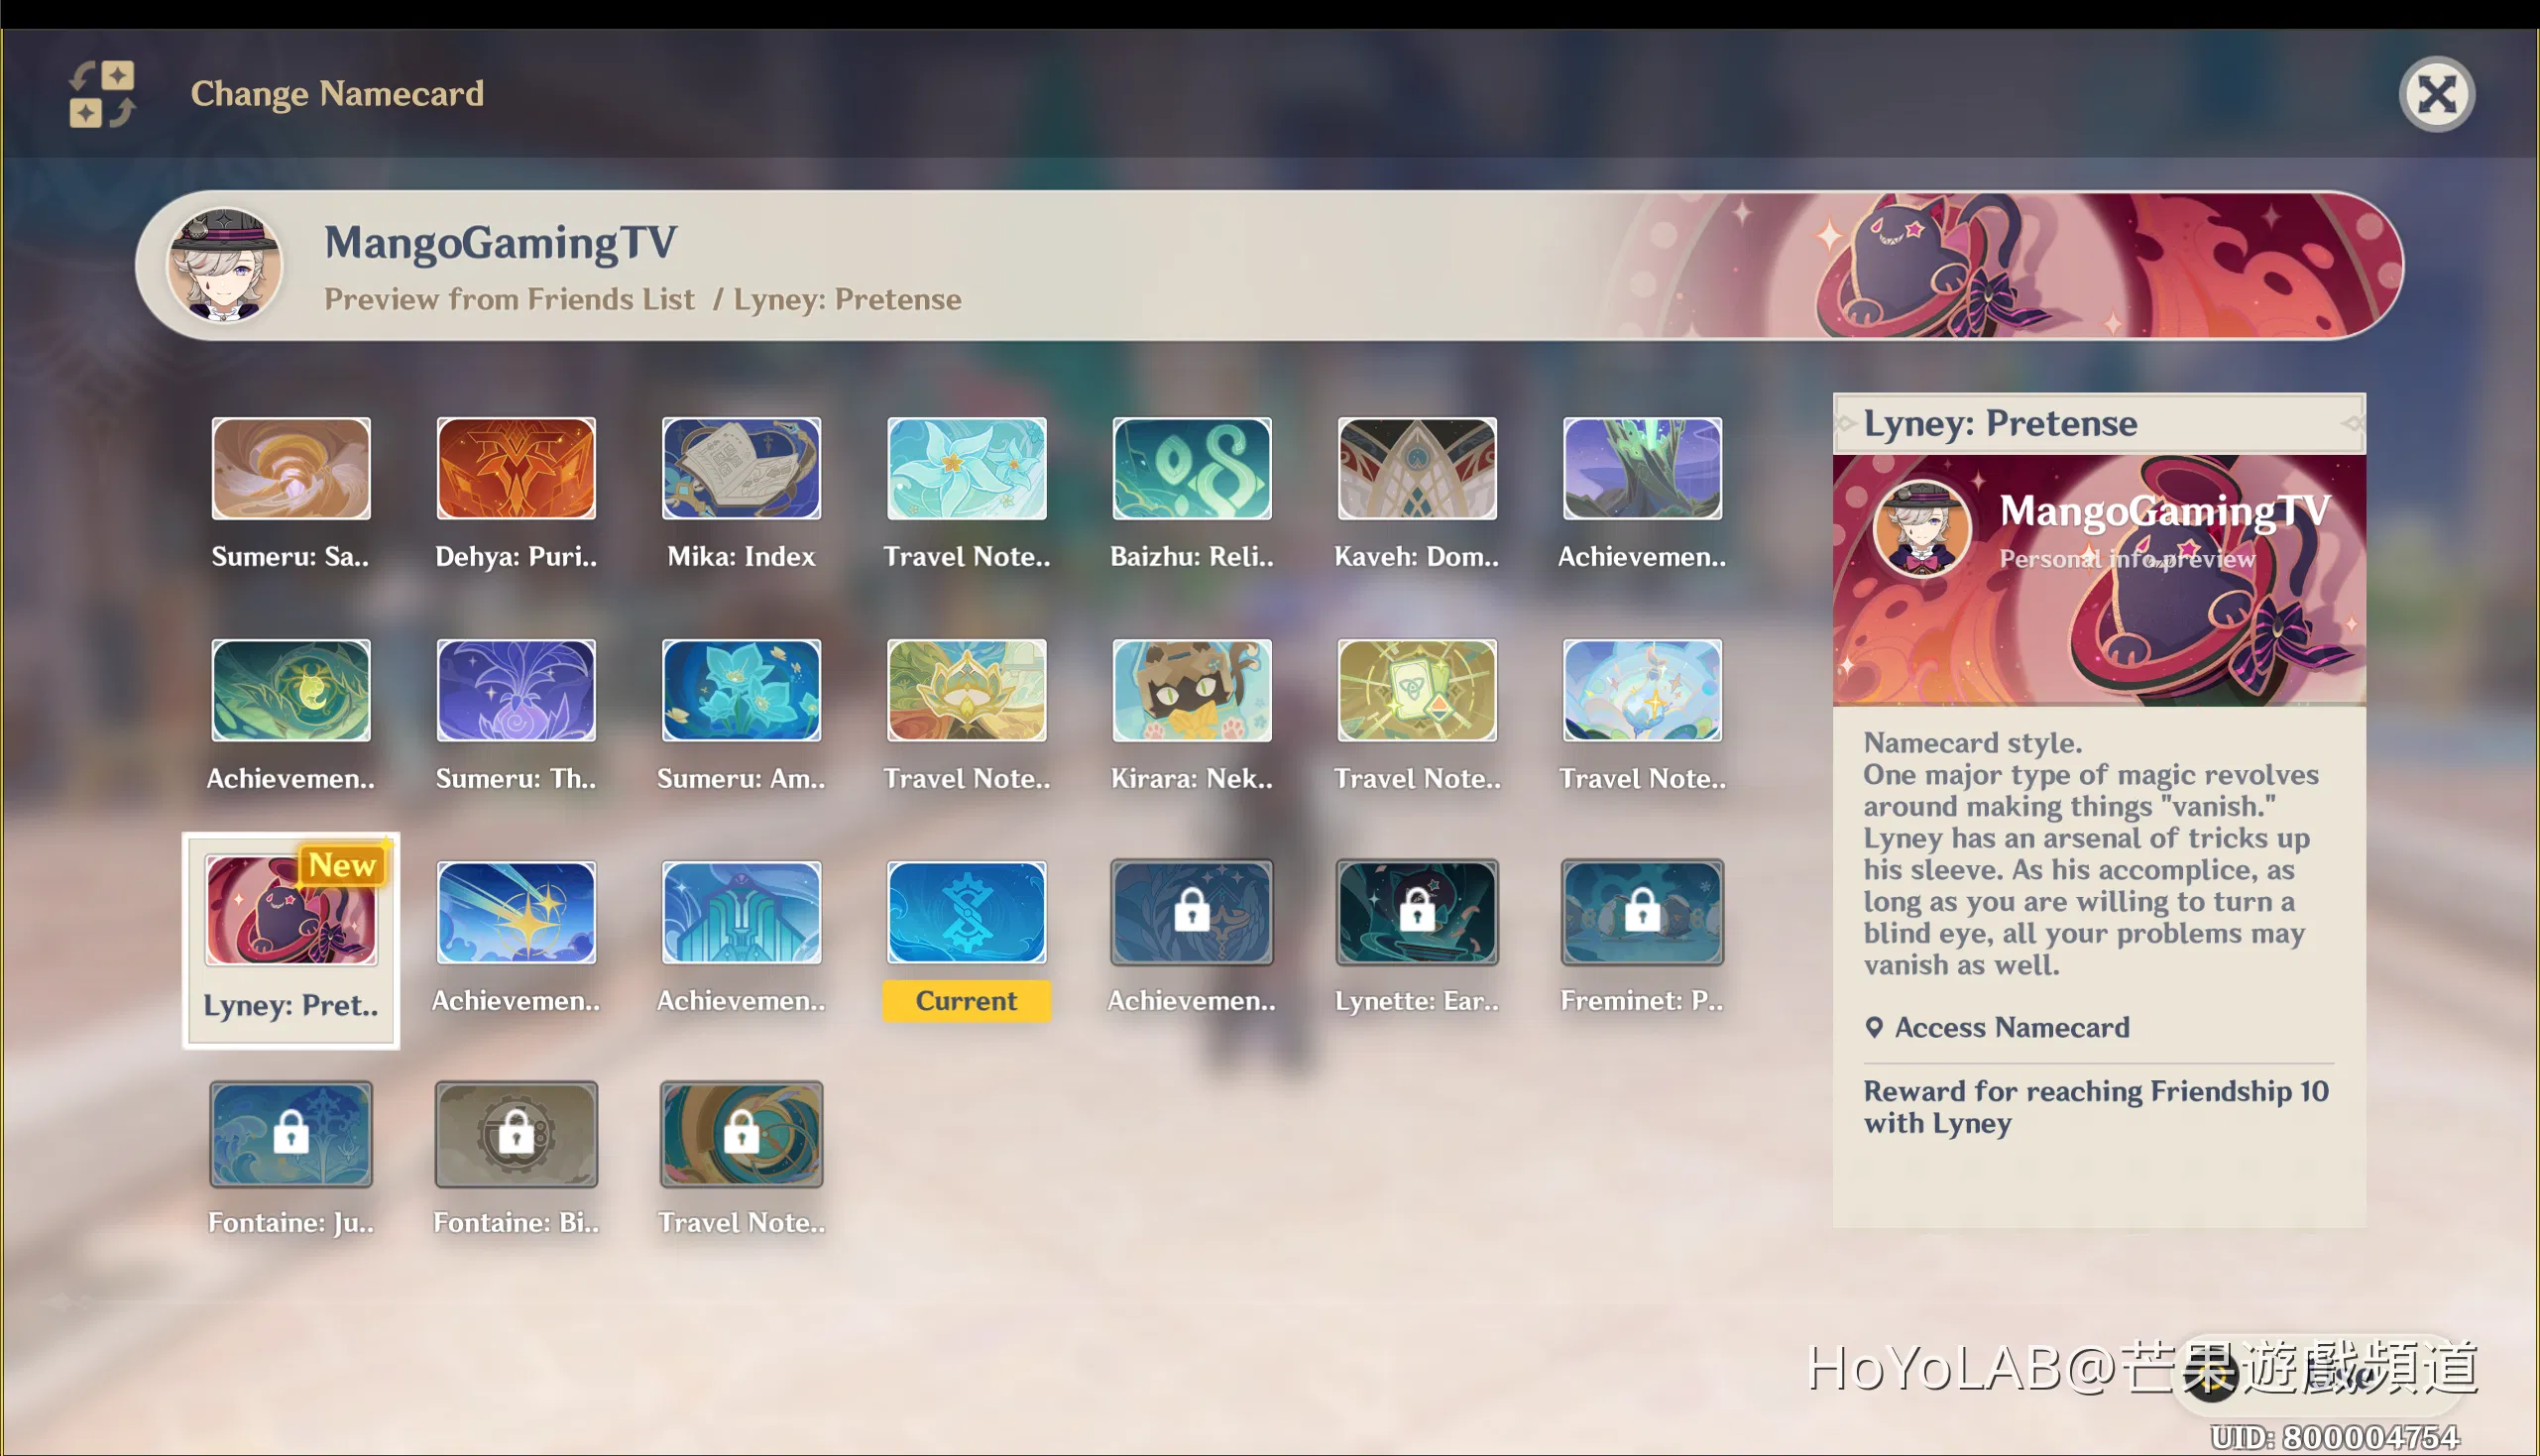Select the locked Fontaine: Bi.. namecard
Viewport: 2540px width, 1456px height.
pos(516,1134)
